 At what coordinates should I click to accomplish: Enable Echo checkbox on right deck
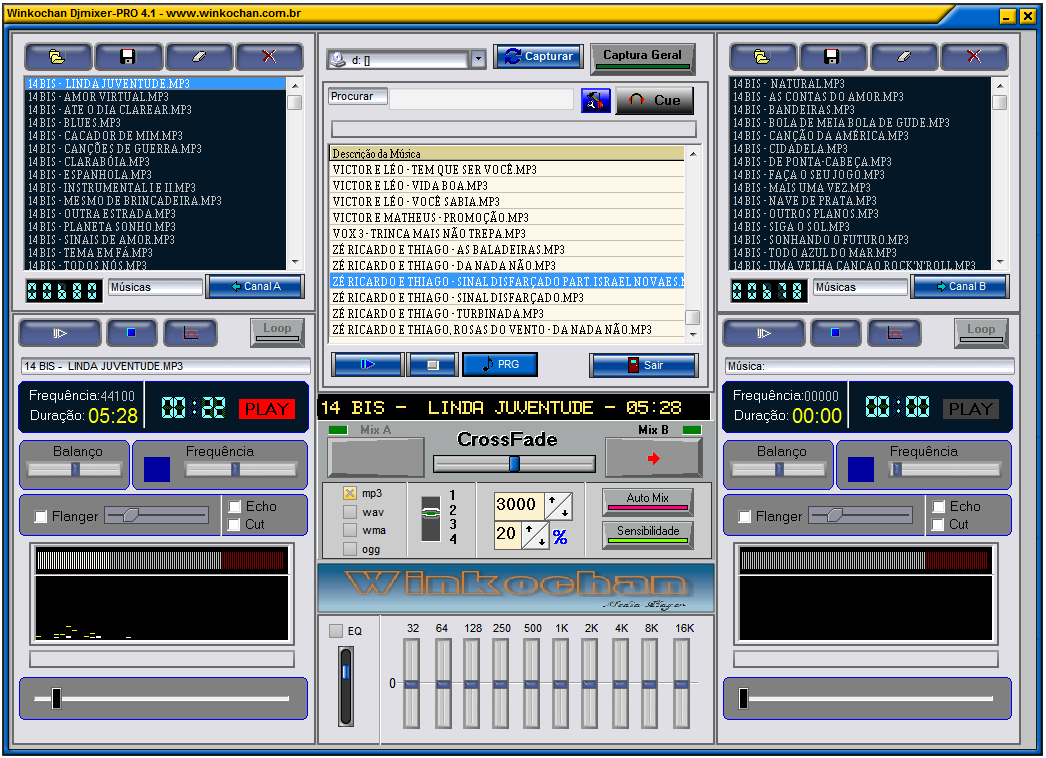pyautogui.click(x=939, y=506)
